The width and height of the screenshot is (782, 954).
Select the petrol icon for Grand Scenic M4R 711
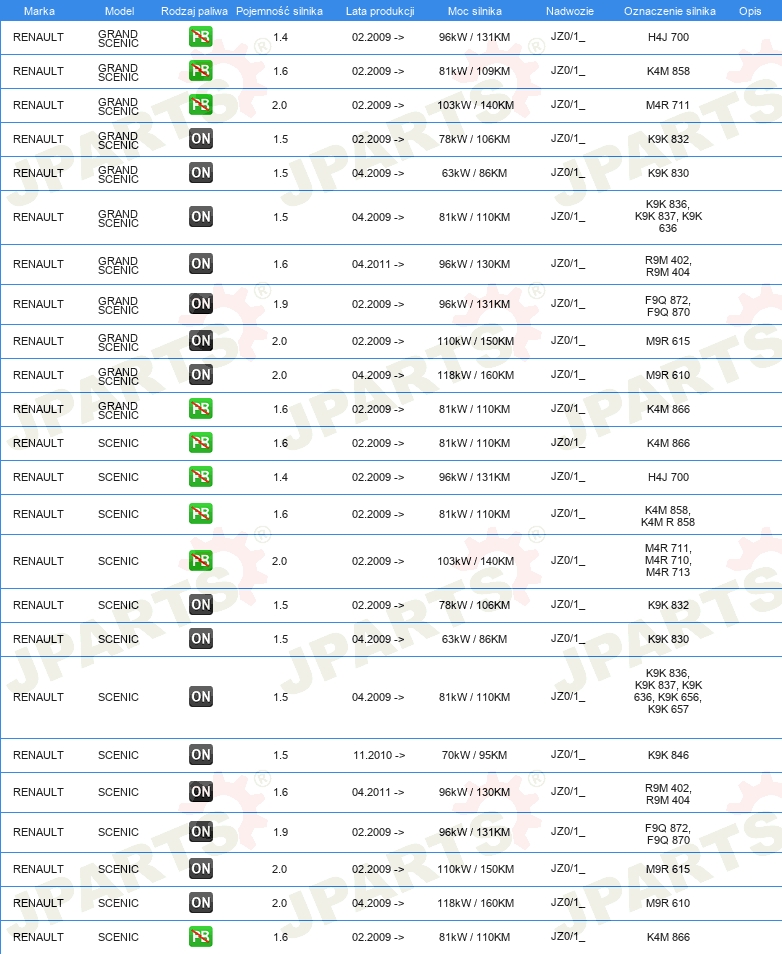201,105
